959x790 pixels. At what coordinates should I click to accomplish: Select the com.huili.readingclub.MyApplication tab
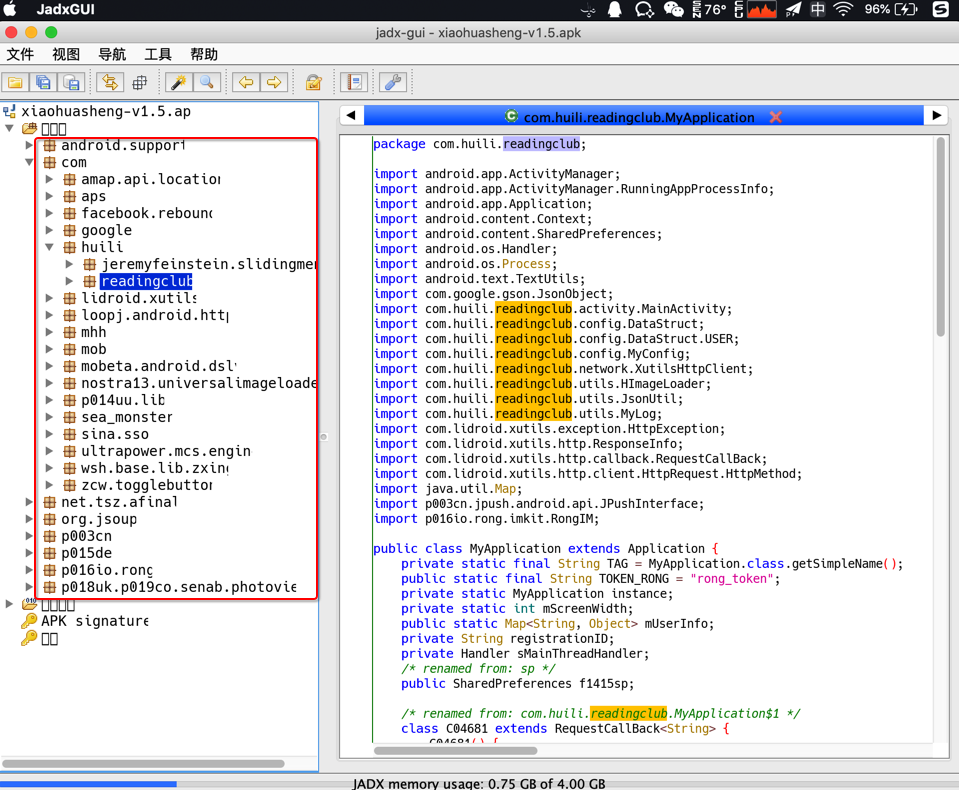point(639,117)
